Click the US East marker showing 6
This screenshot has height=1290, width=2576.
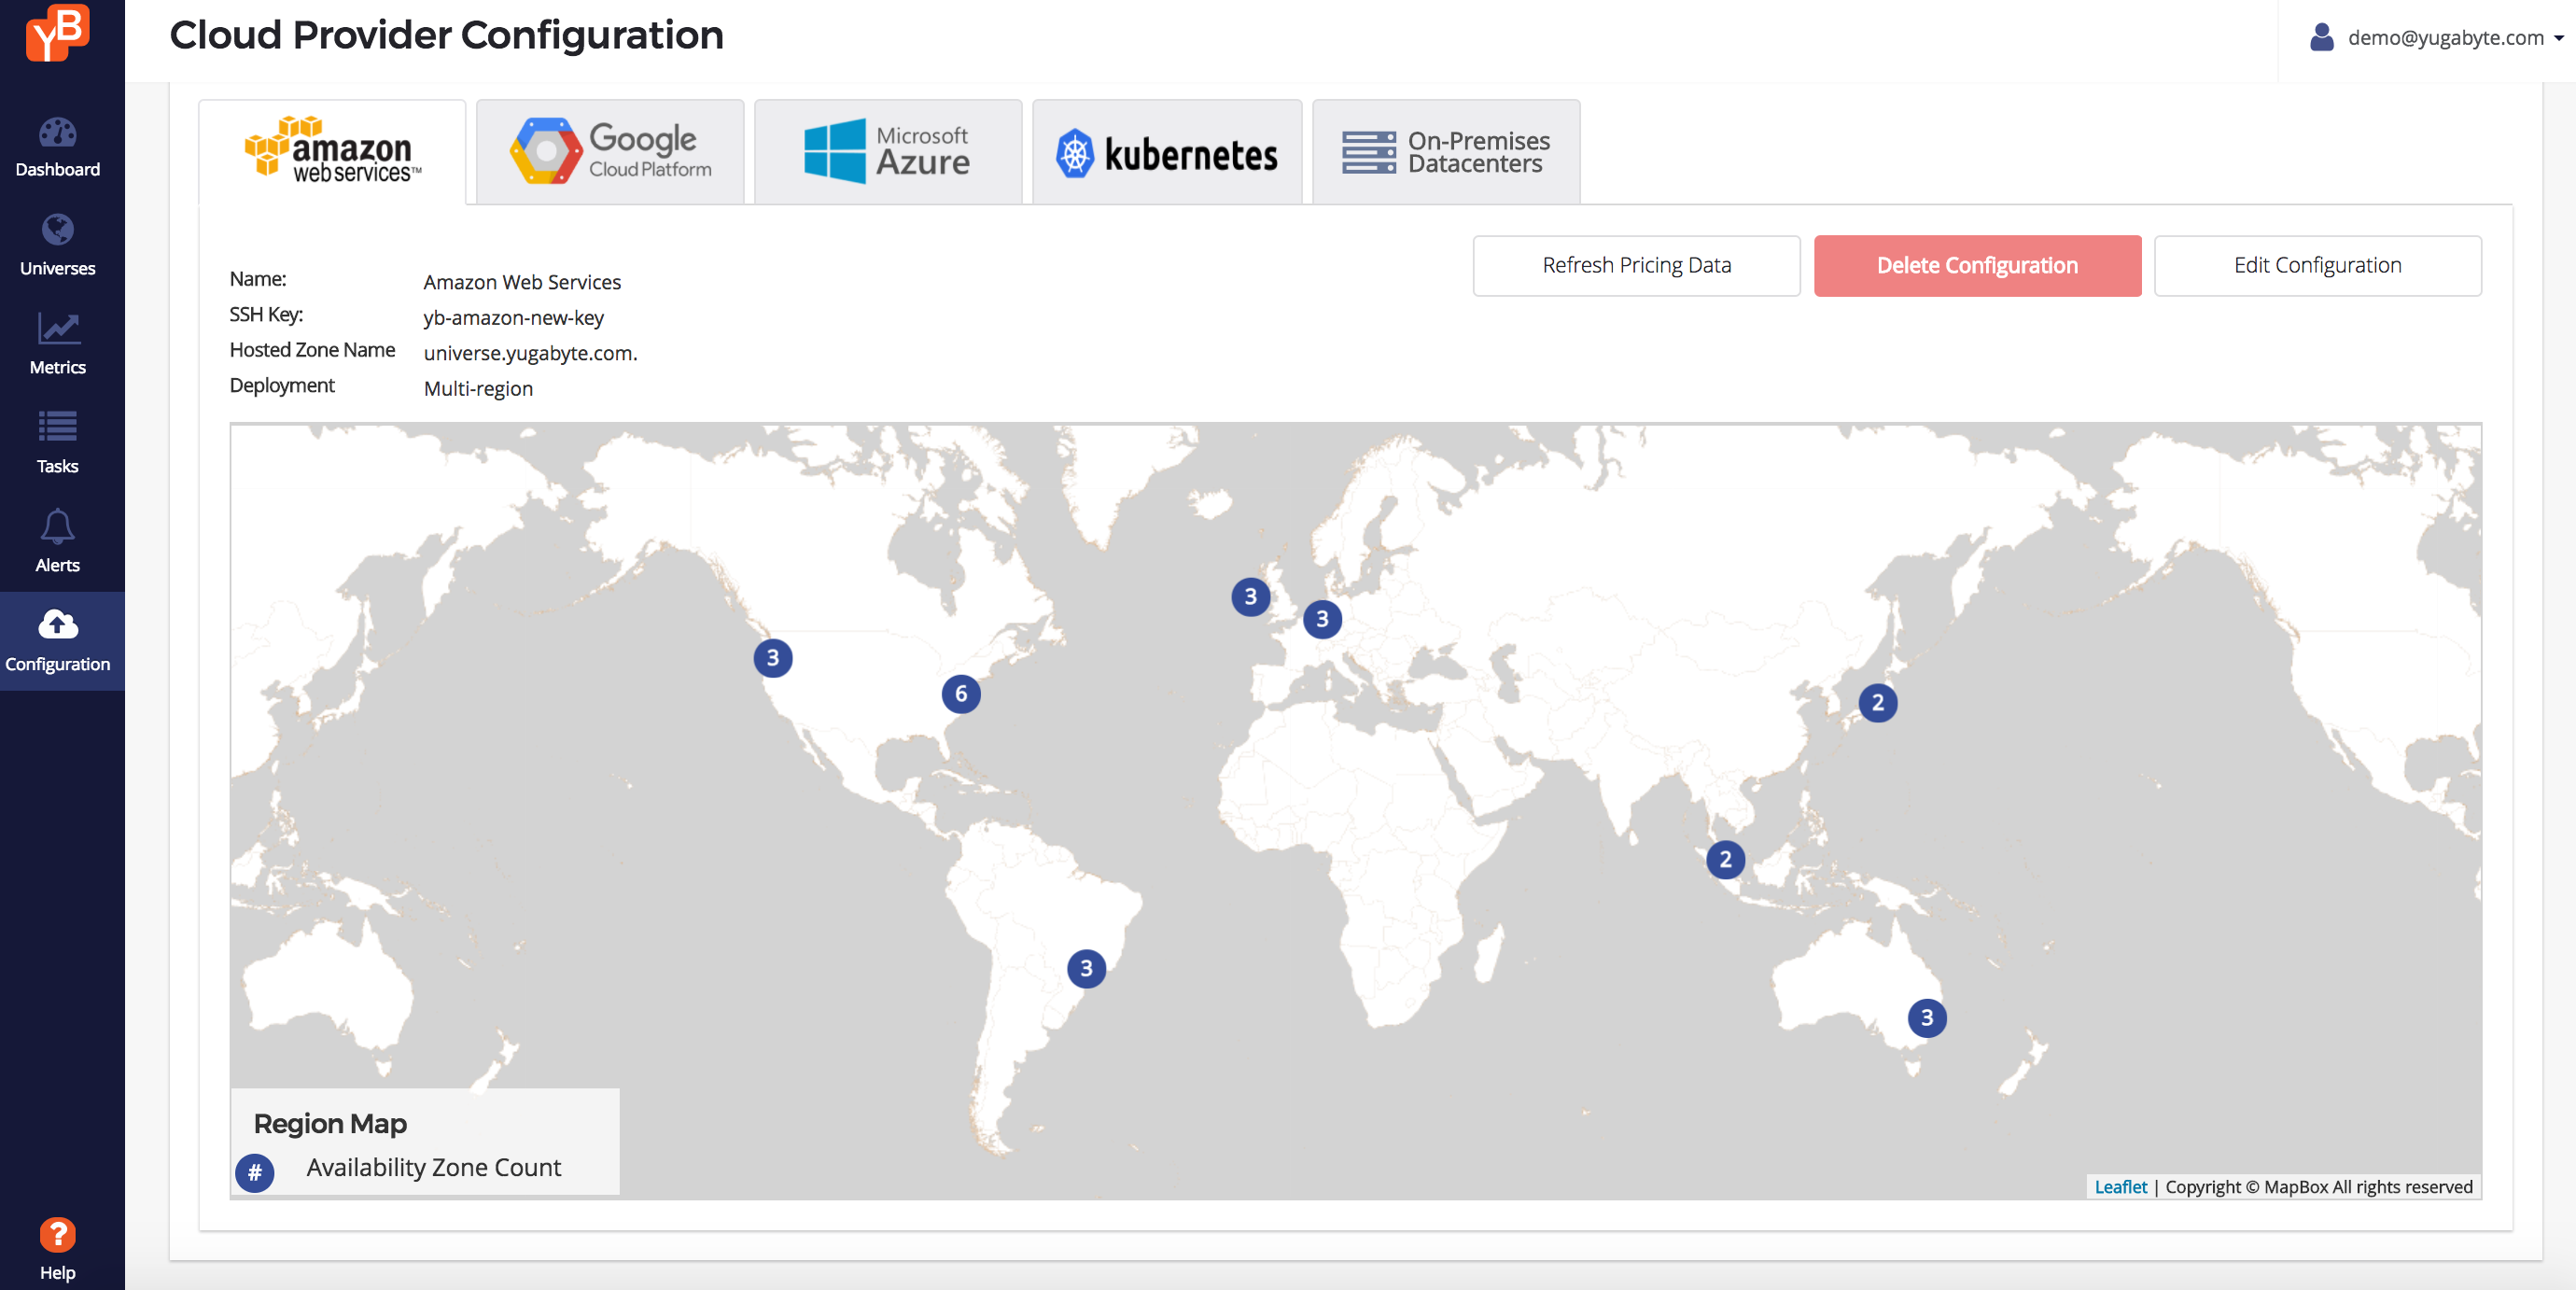(960, 694)
